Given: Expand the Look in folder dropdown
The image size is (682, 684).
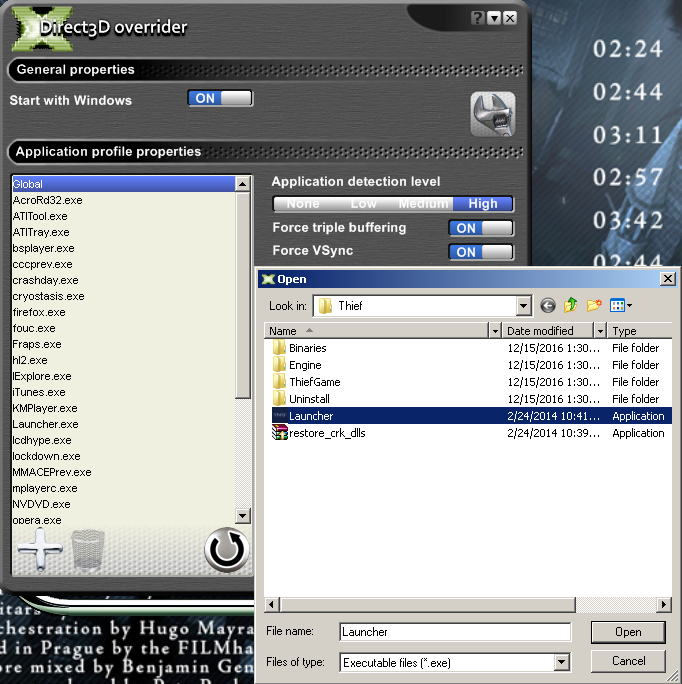Looking at the screenshot, I should click(523, 306).
